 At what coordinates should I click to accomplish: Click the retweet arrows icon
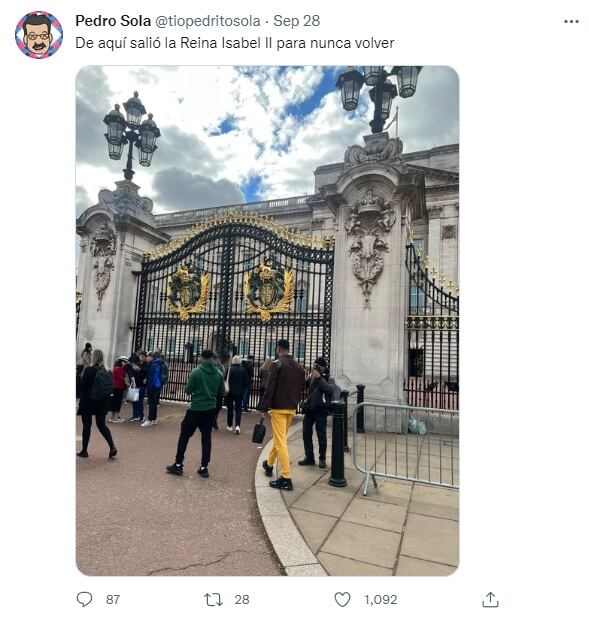click(x=213, y=600)
